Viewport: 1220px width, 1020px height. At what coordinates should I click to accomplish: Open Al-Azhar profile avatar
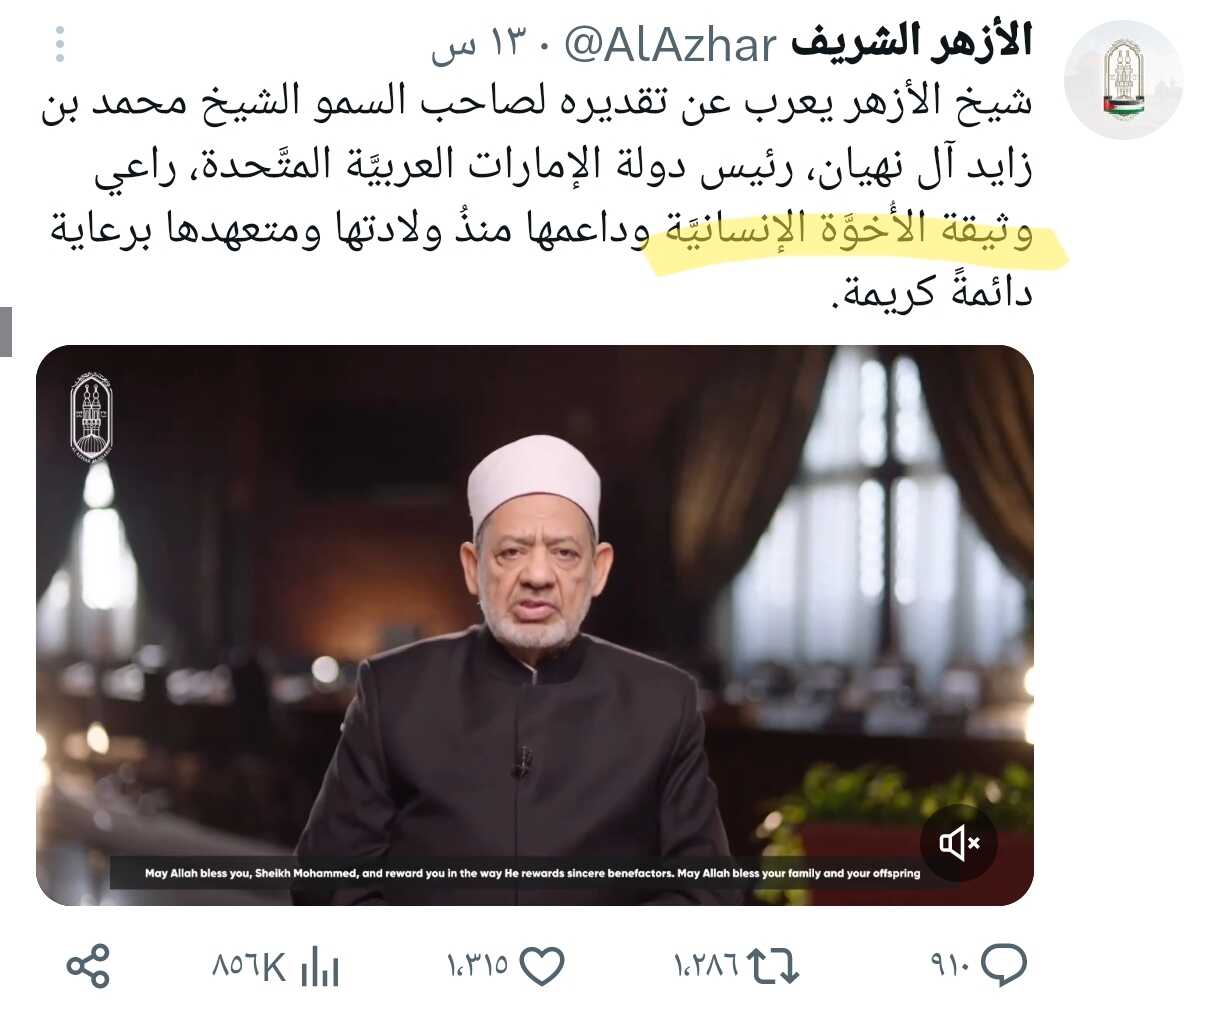(x=1123, y=80)
